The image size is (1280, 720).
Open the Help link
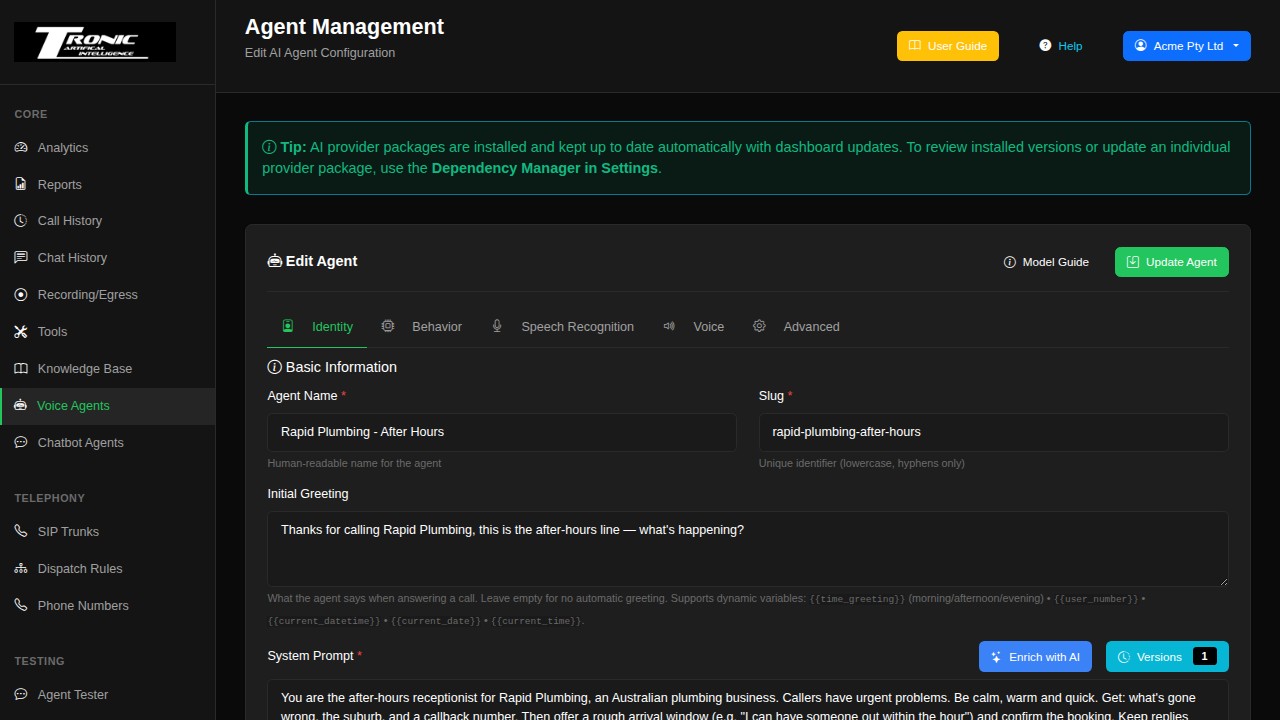(x=1061, y=46)
